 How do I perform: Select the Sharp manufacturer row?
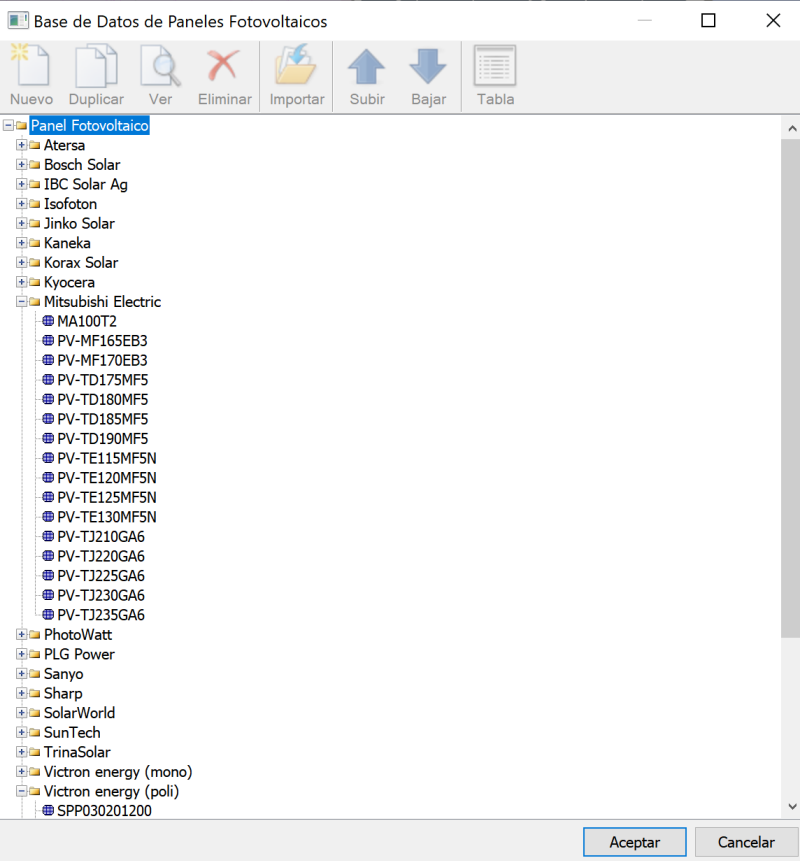[x=63, y=694]
